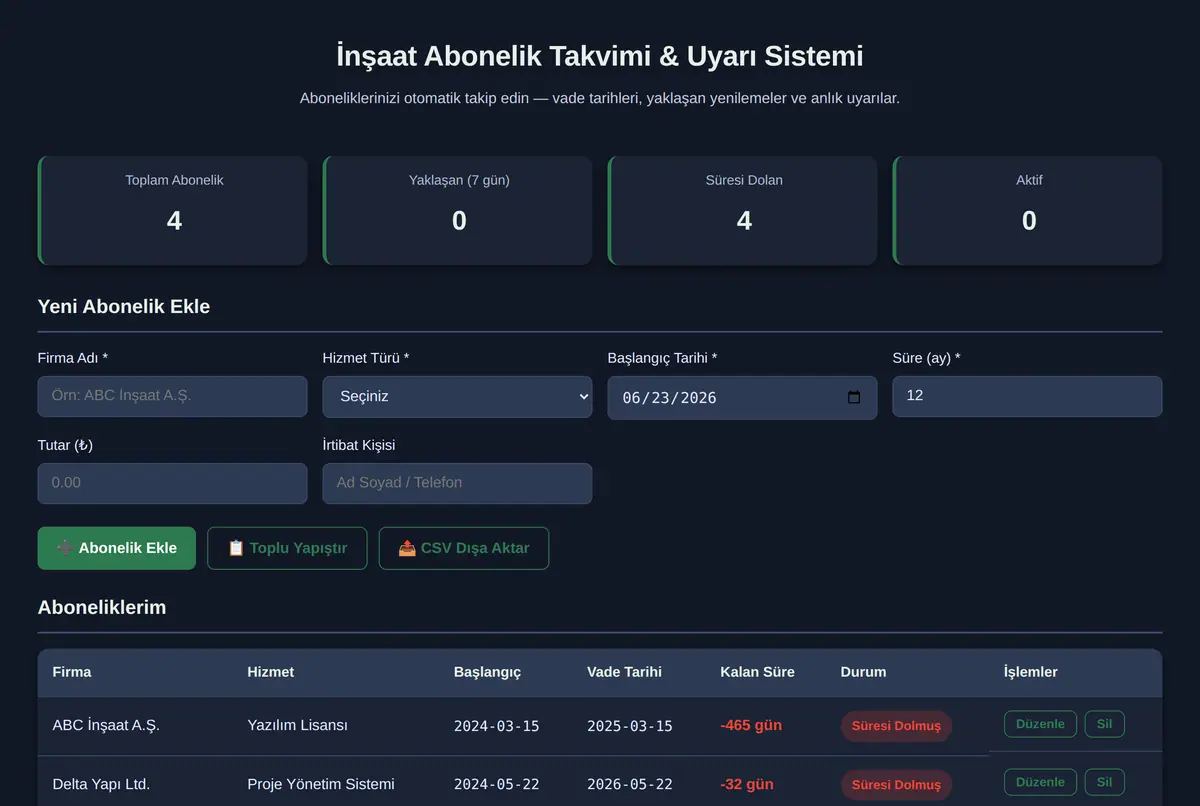This screenshot has width=1200, height=806.
Task: Click the Durum column header
Action: [863, 672]
